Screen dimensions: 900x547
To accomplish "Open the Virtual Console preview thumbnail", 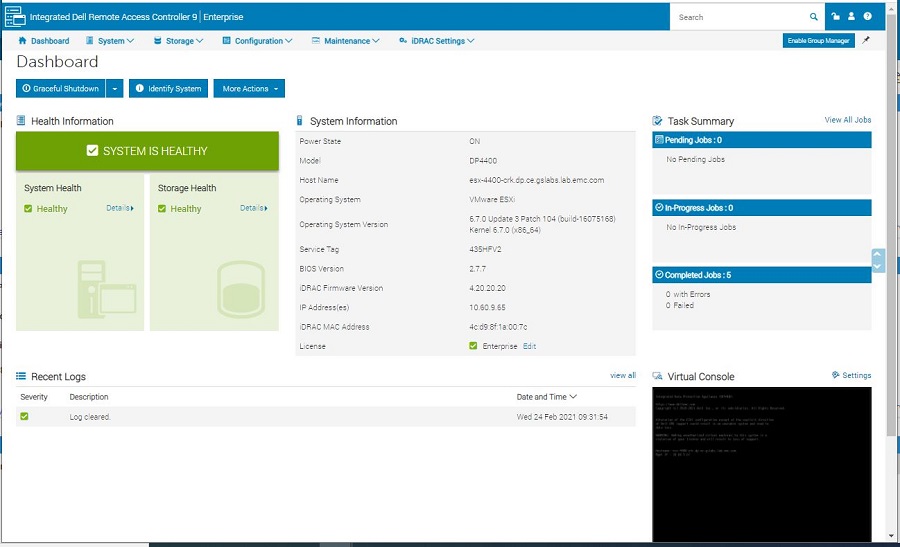I will [x=761, y=462].
